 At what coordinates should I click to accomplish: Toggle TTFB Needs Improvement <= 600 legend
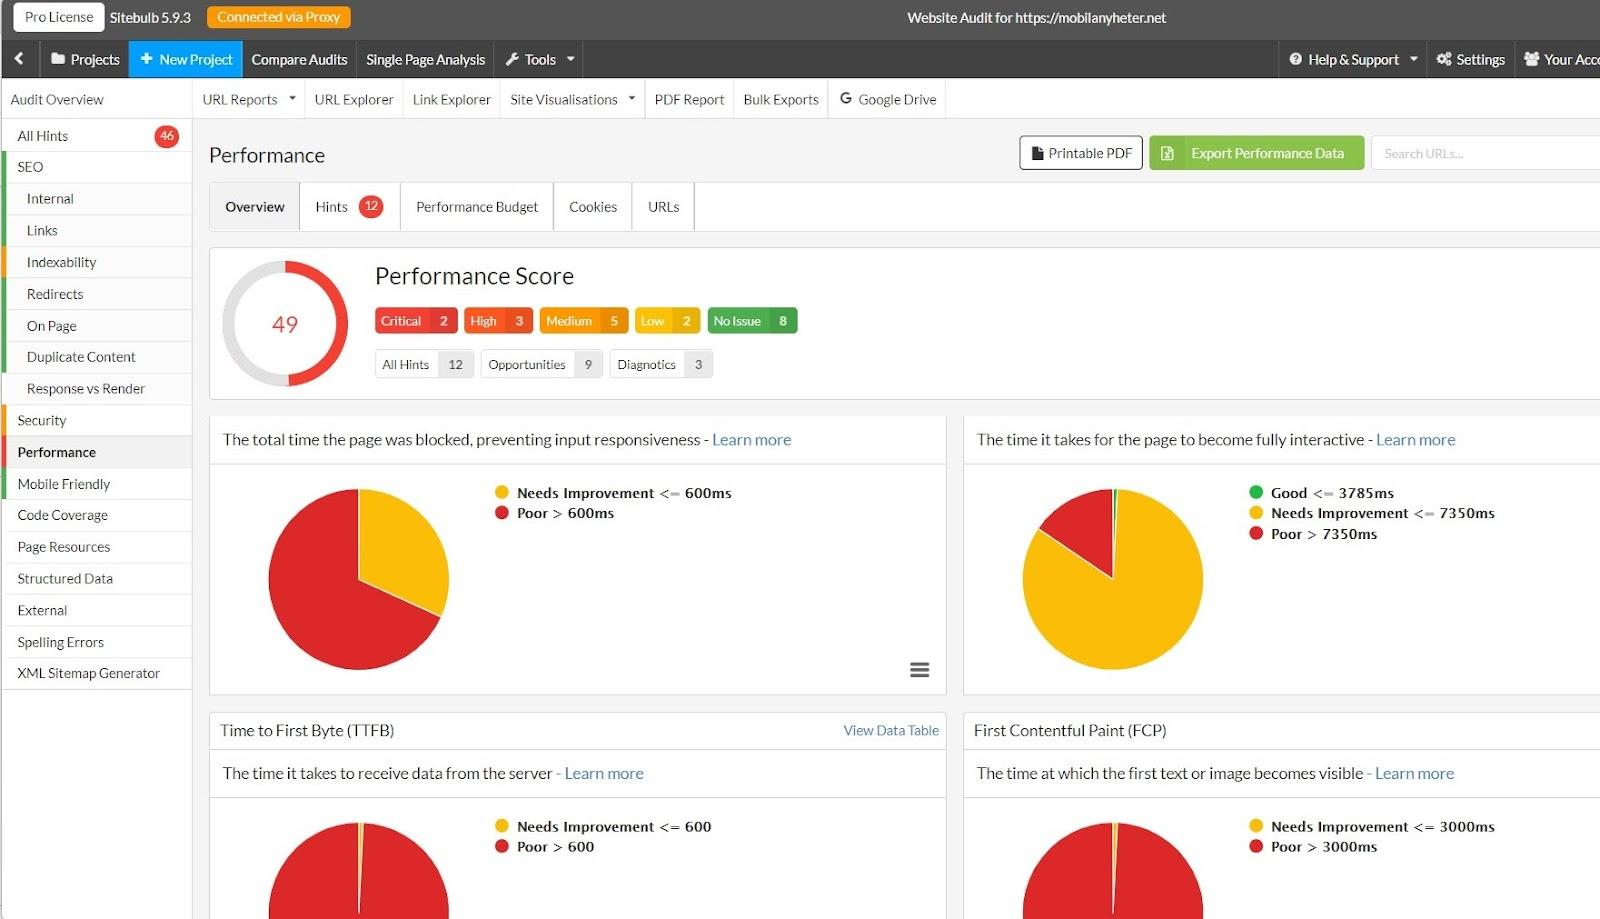click(603, 827)
